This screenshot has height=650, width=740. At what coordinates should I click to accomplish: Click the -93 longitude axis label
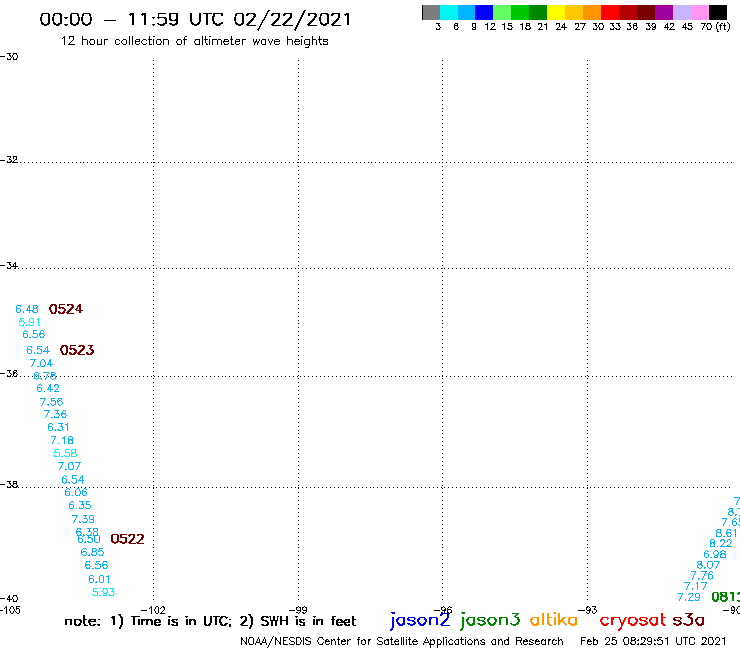(x=588, y=610)
